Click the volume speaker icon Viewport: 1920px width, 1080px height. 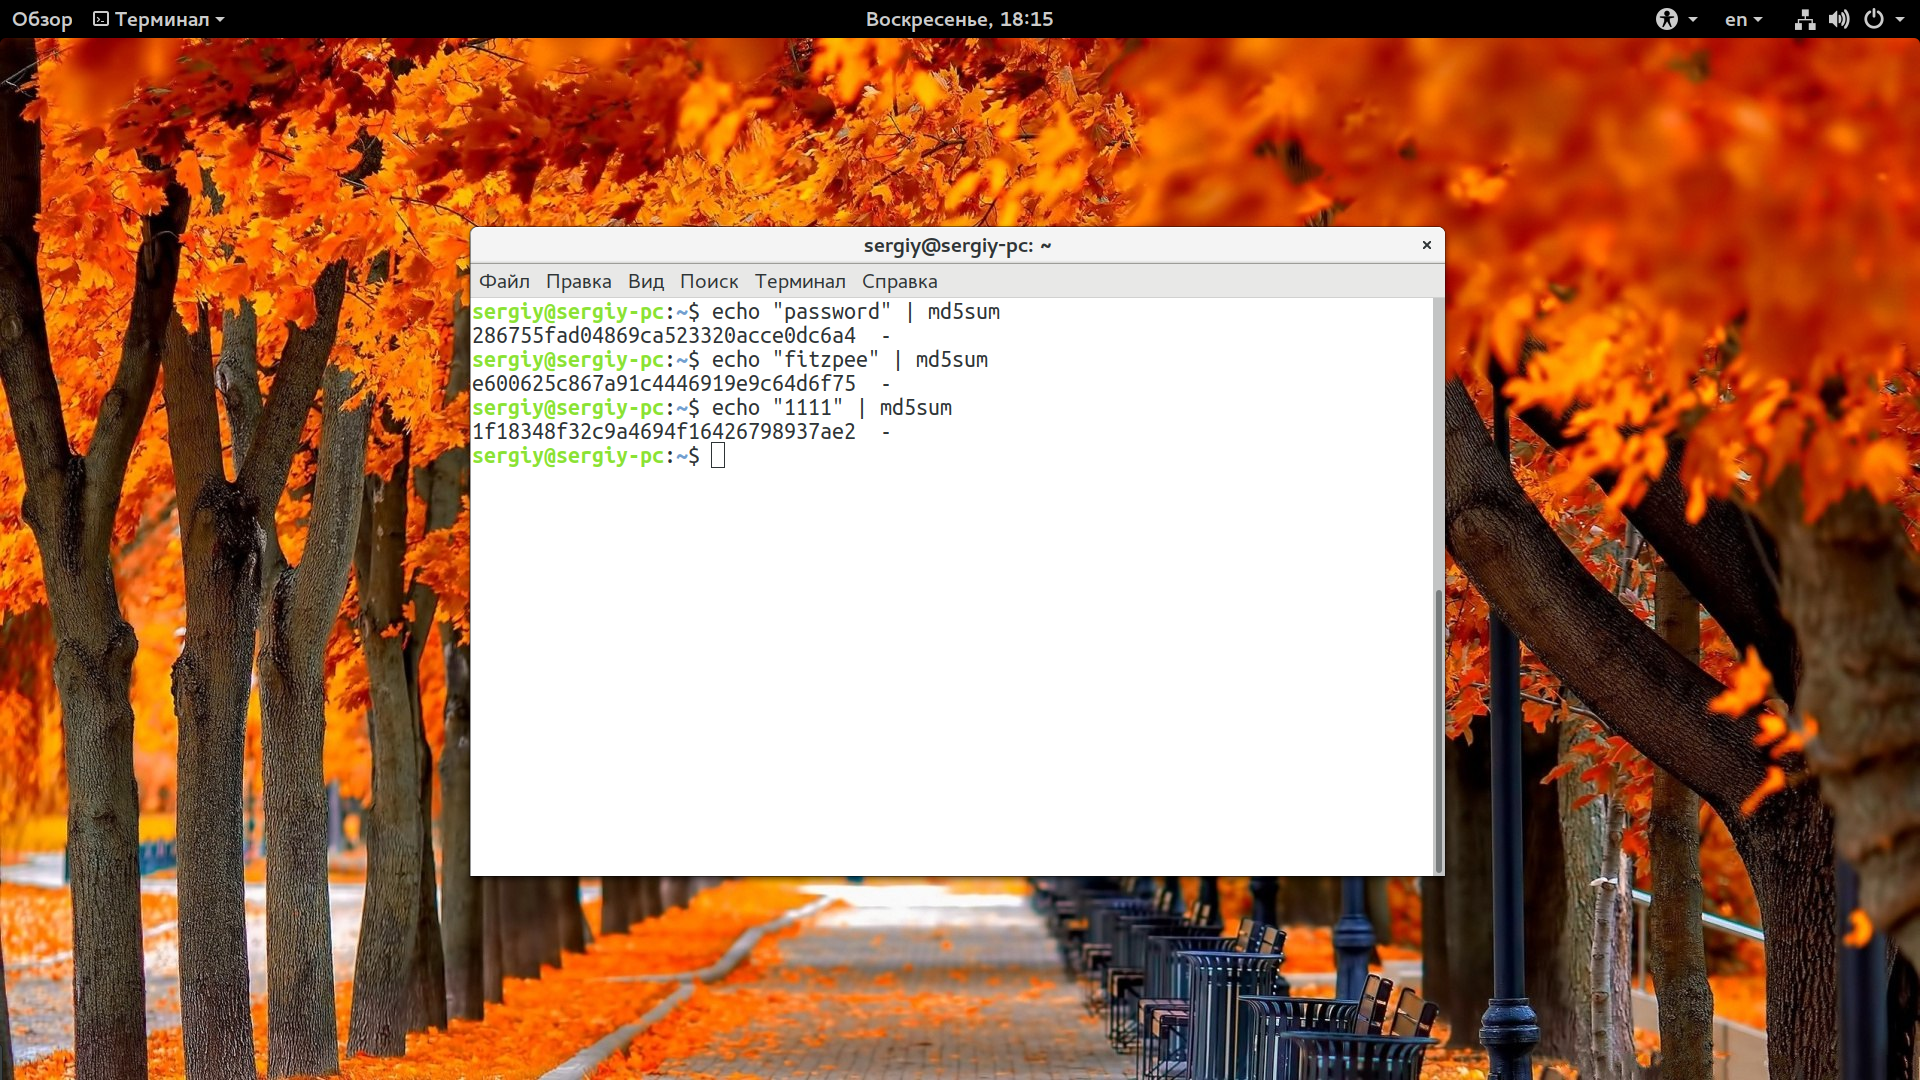coord(1839,19)
